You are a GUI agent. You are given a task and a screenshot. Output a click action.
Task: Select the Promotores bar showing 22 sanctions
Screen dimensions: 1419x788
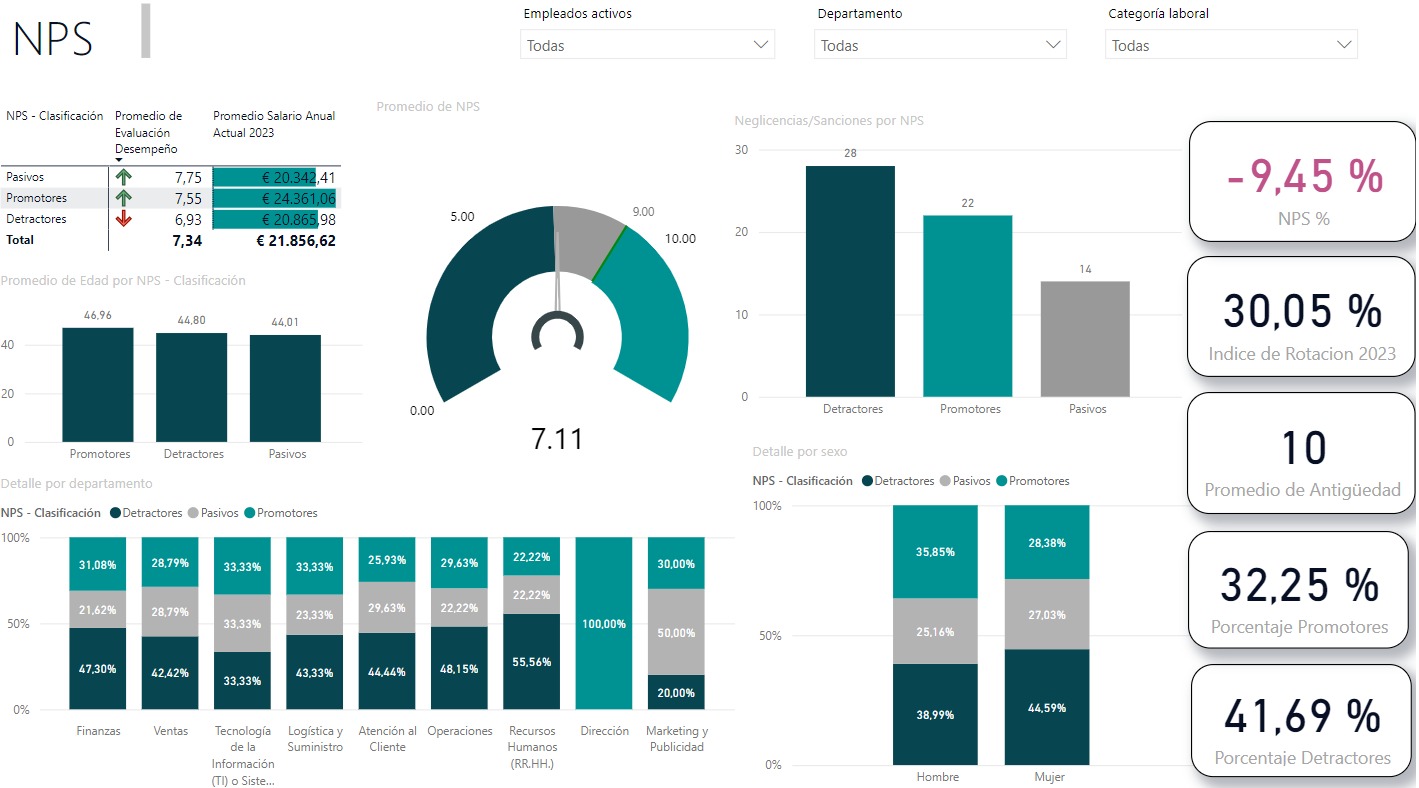click(967, 306)
